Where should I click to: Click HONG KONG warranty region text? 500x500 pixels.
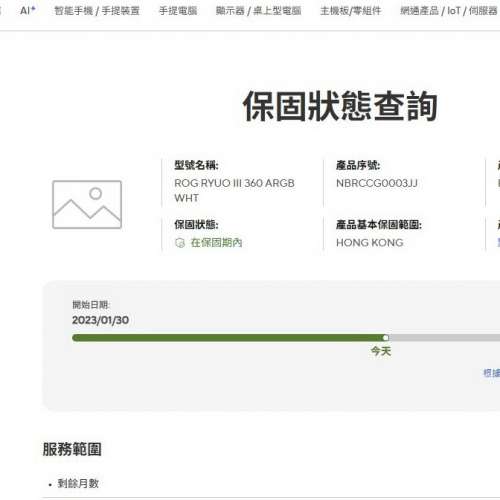pyautogui.click(x=370, y=242)
